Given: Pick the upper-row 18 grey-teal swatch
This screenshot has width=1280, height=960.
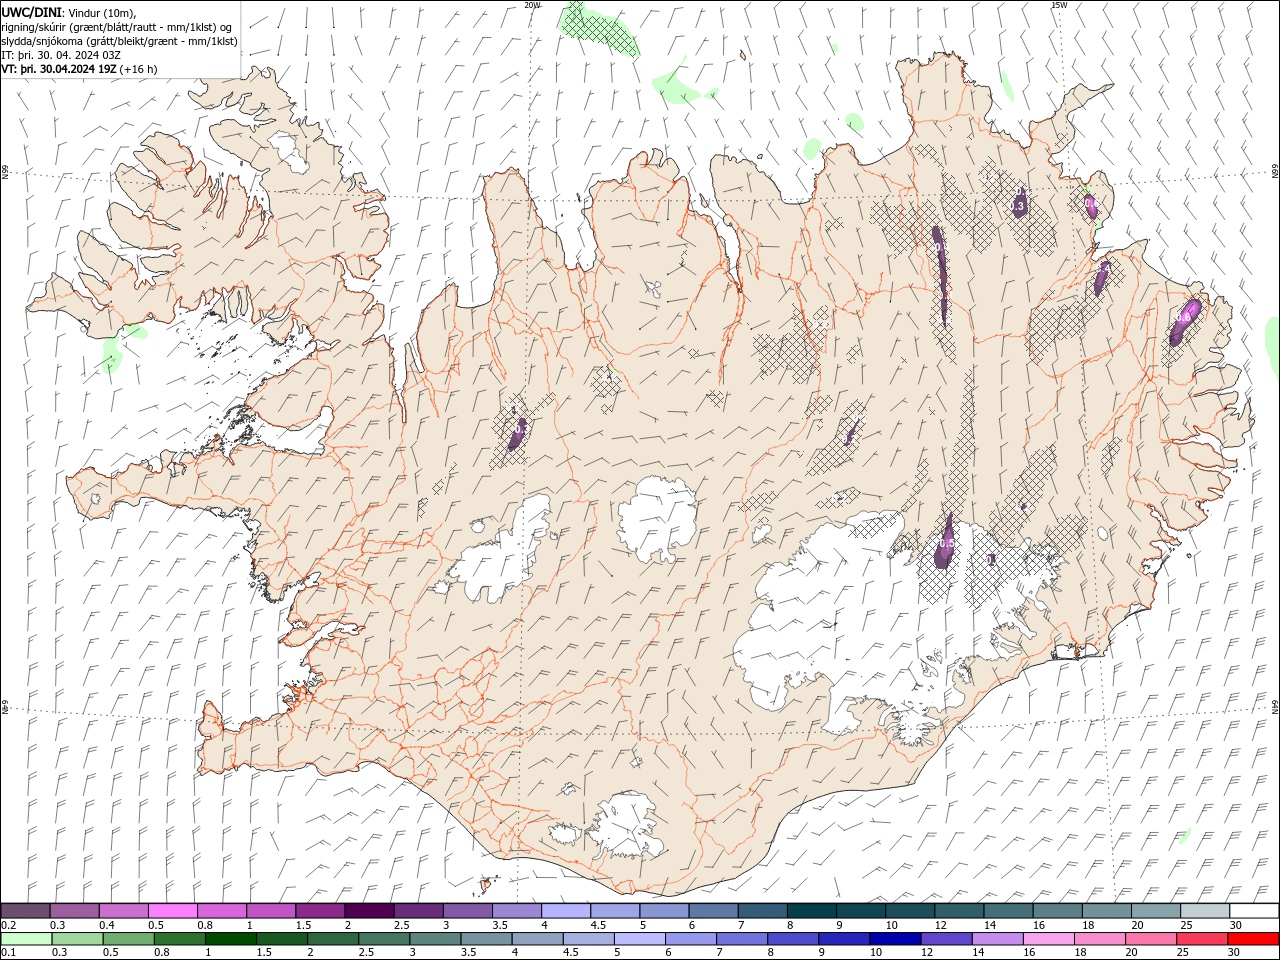Looking at the screenshot, I should coord(1107,911).
